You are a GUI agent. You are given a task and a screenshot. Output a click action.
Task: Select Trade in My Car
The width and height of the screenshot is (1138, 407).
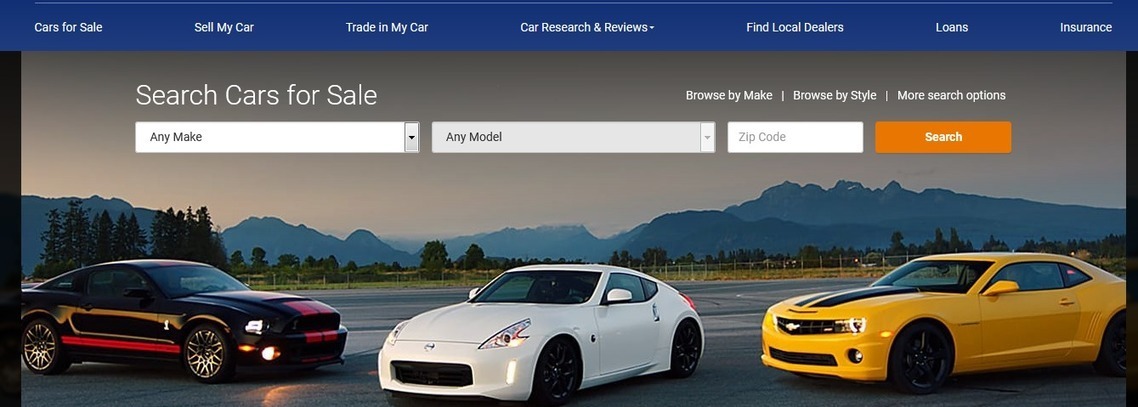387,27
